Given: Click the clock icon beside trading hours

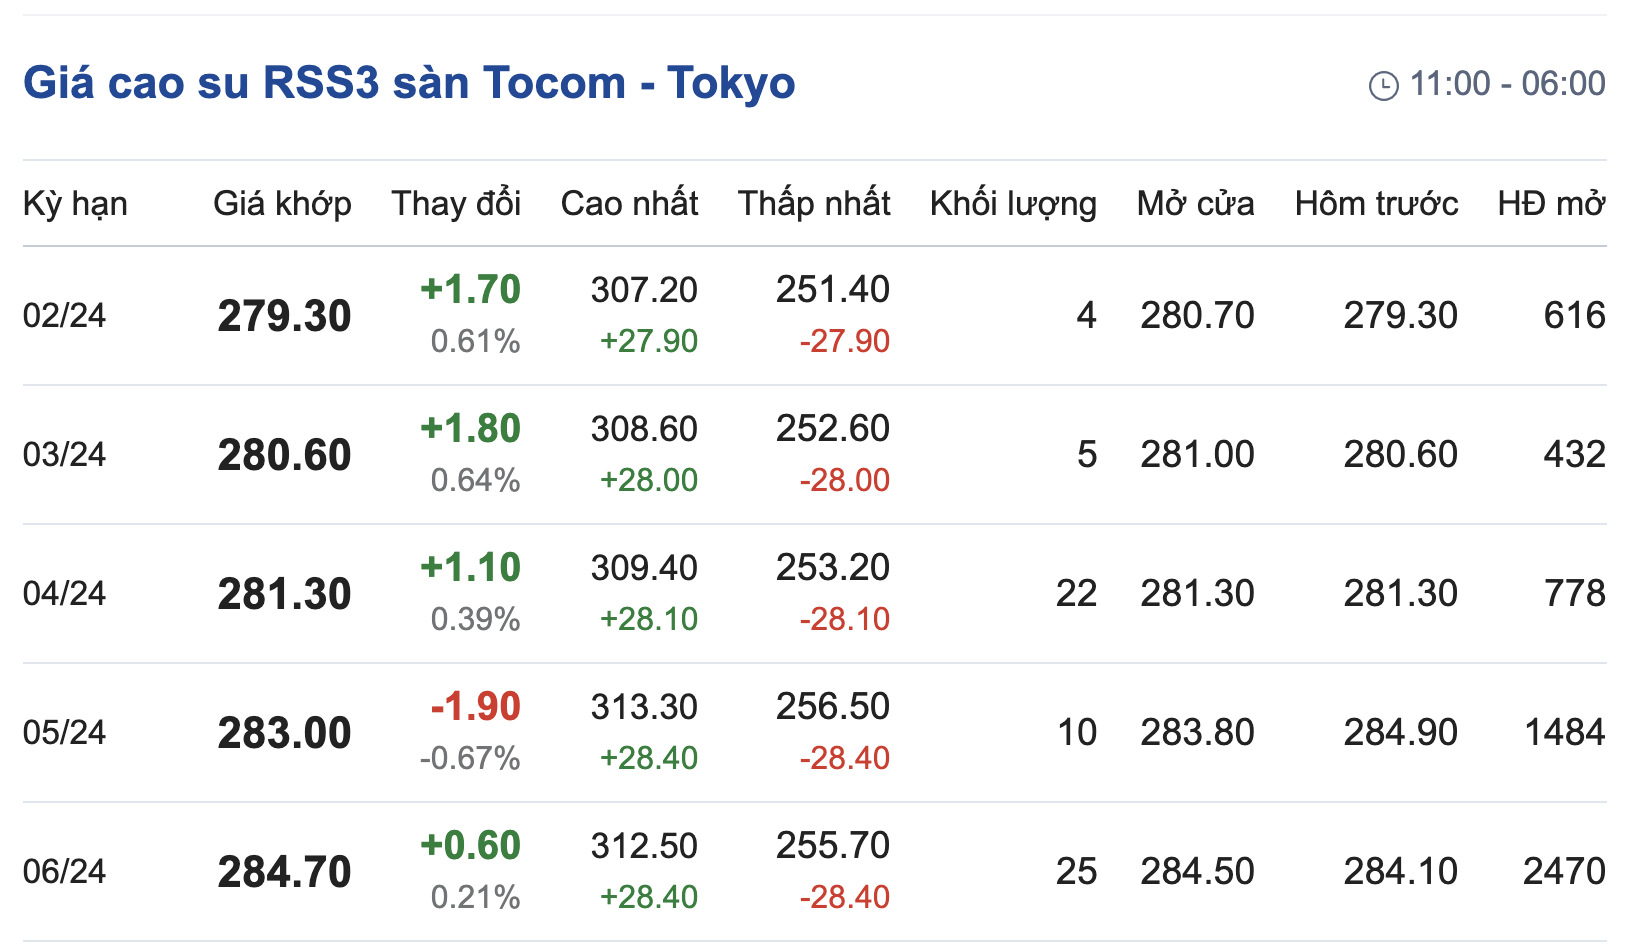Looking at the screenshot, I should click(x=1383, y=86).
